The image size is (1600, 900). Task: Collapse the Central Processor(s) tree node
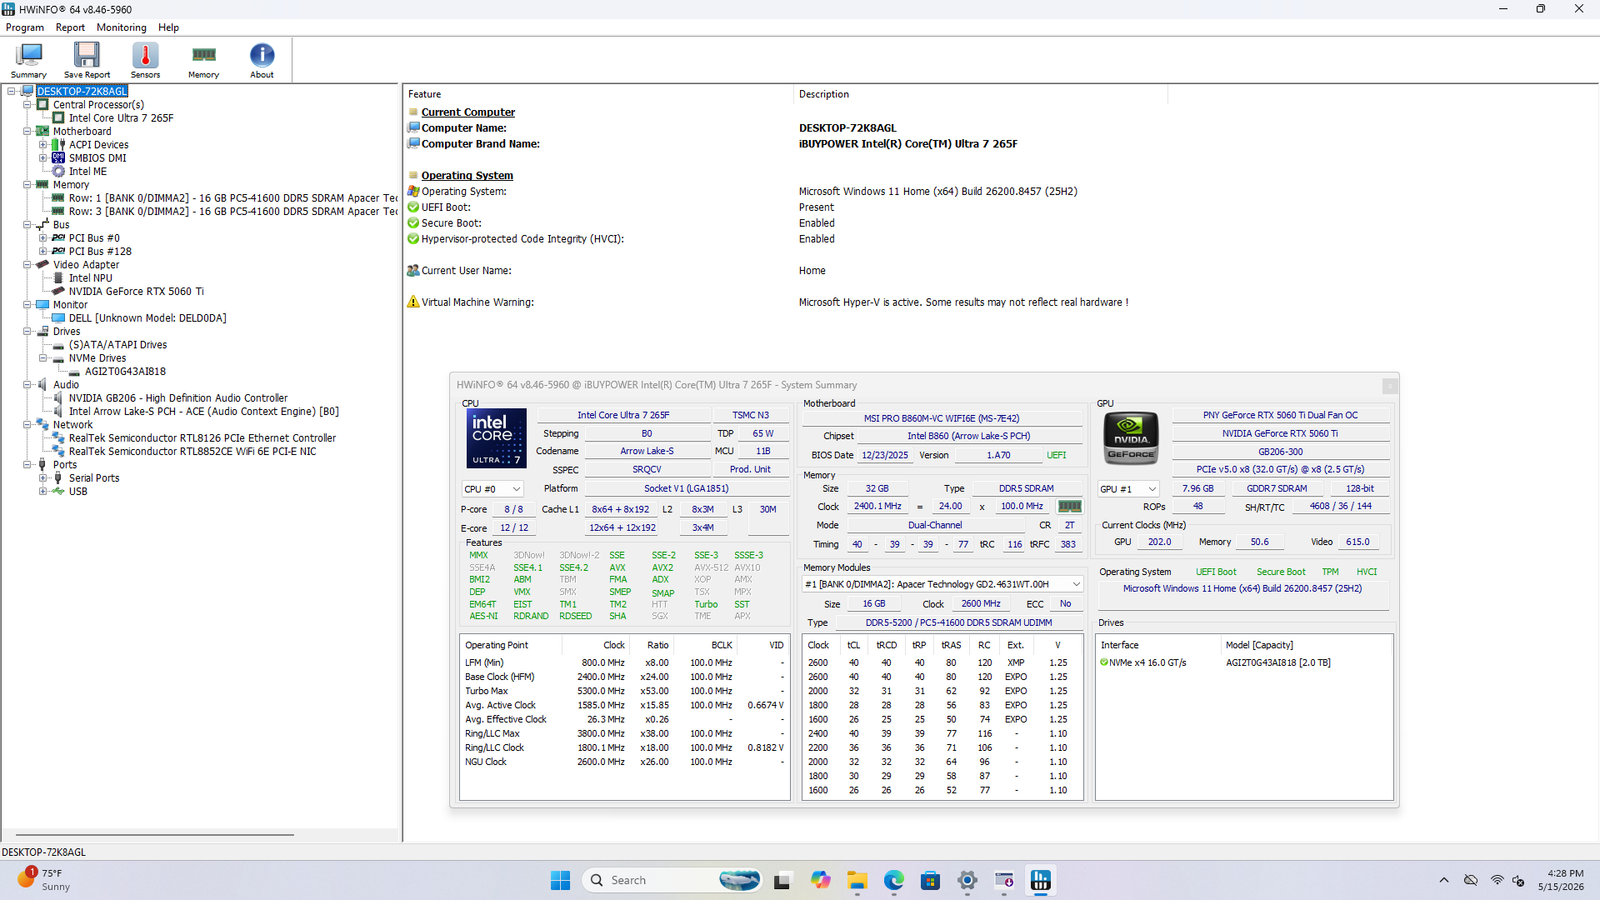click(x=28, y=104)
